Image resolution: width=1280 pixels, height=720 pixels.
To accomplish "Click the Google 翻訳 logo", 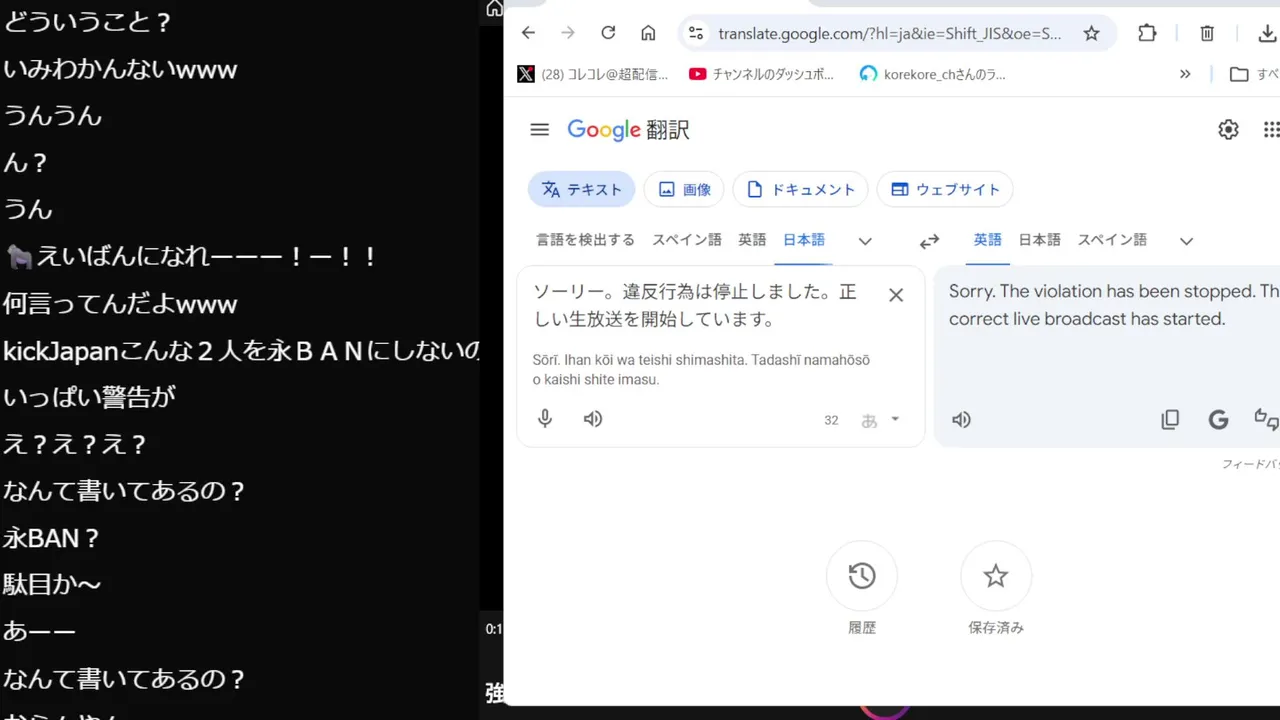I will (628, 130).
